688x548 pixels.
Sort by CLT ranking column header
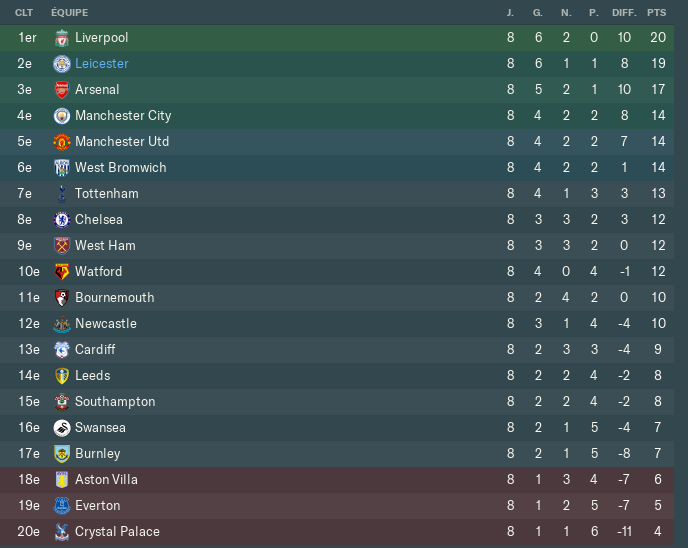point(24,13)
